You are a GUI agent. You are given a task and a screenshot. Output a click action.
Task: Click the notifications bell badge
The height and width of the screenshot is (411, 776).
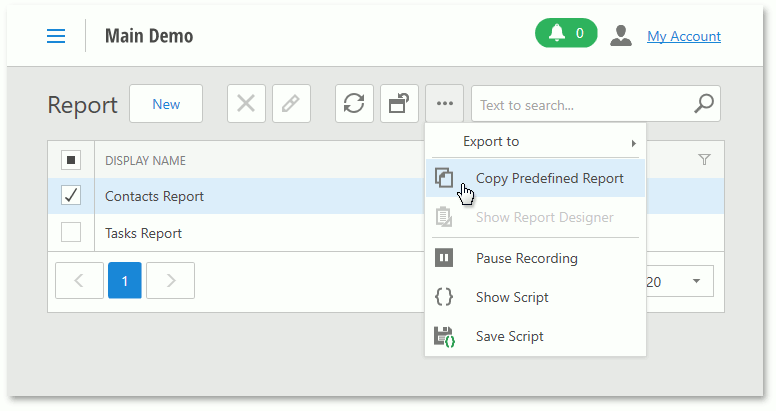click(x=566, y=34)
